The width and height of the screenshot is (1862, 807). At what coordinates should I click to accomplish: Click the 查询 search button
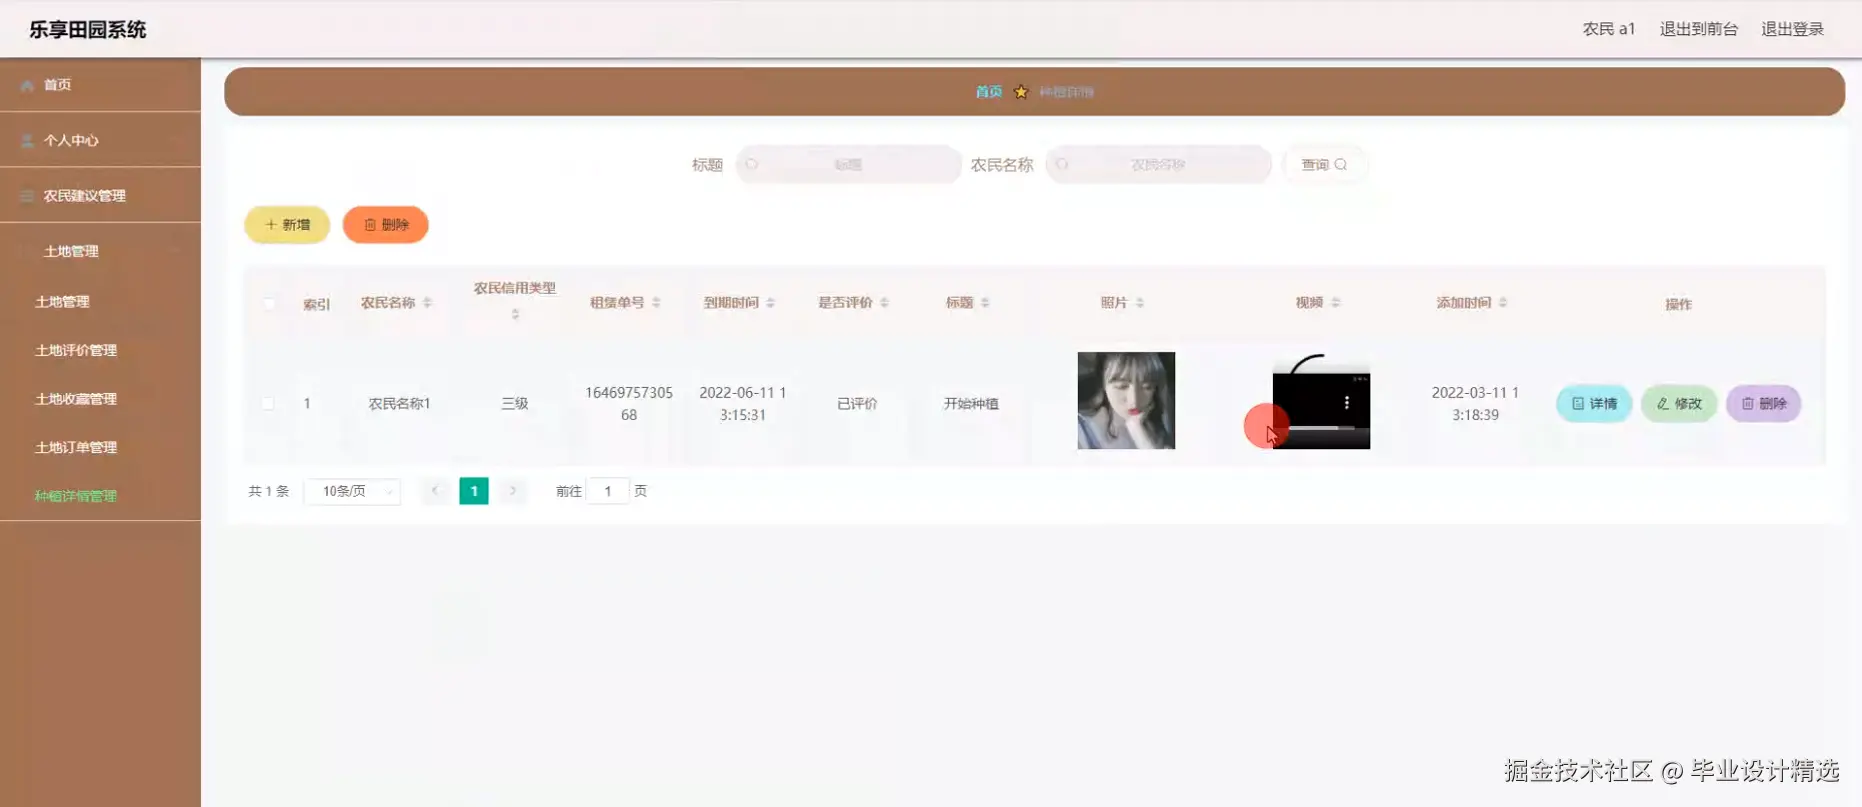tap(1324, 165)
